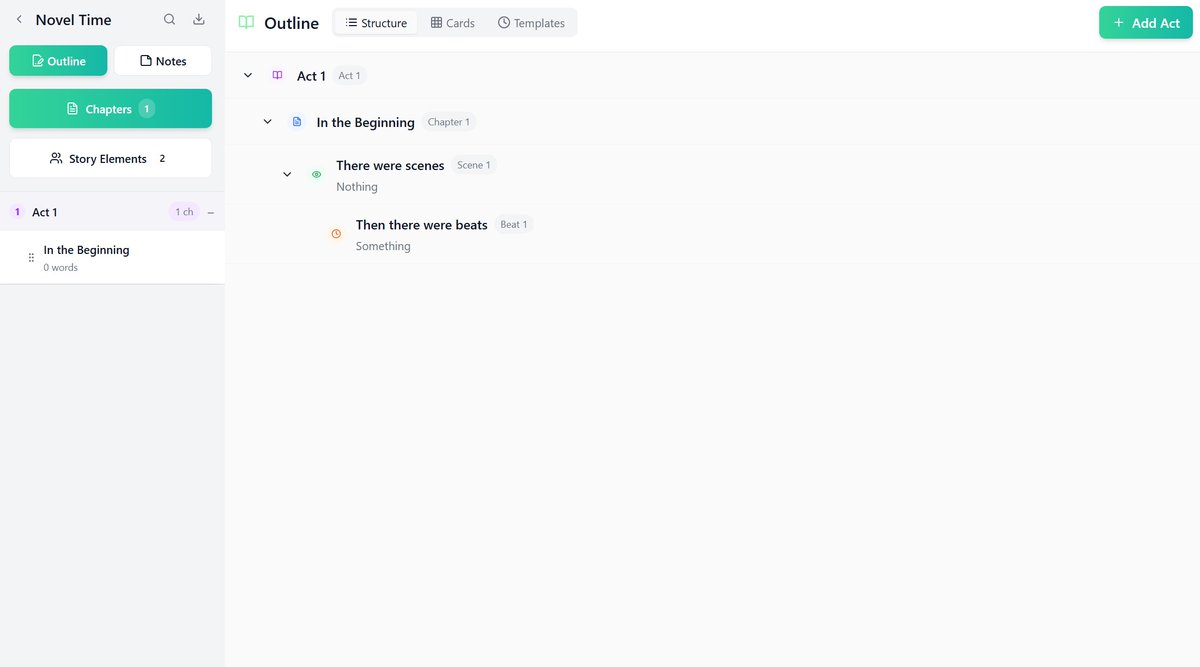
Task: Collapse the There were scenes scene
Action: 287,174
